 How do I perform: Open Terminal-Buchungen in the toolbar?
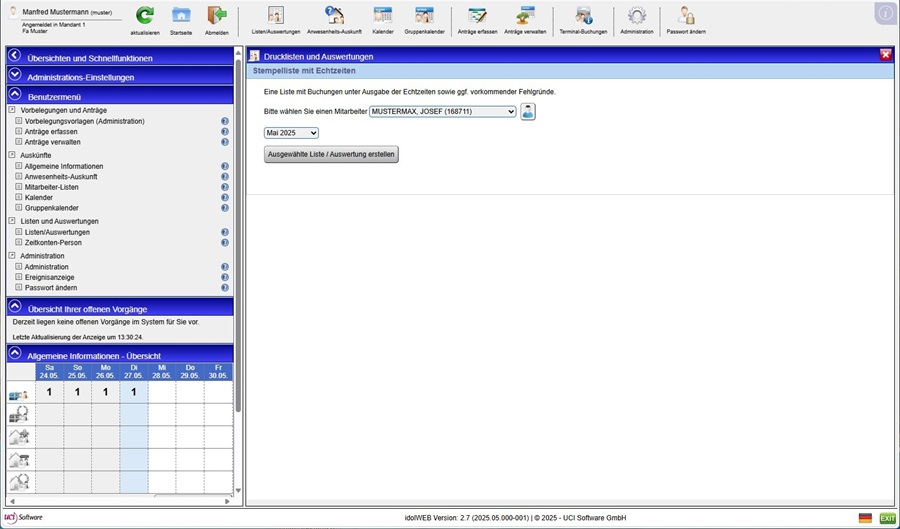584,16
